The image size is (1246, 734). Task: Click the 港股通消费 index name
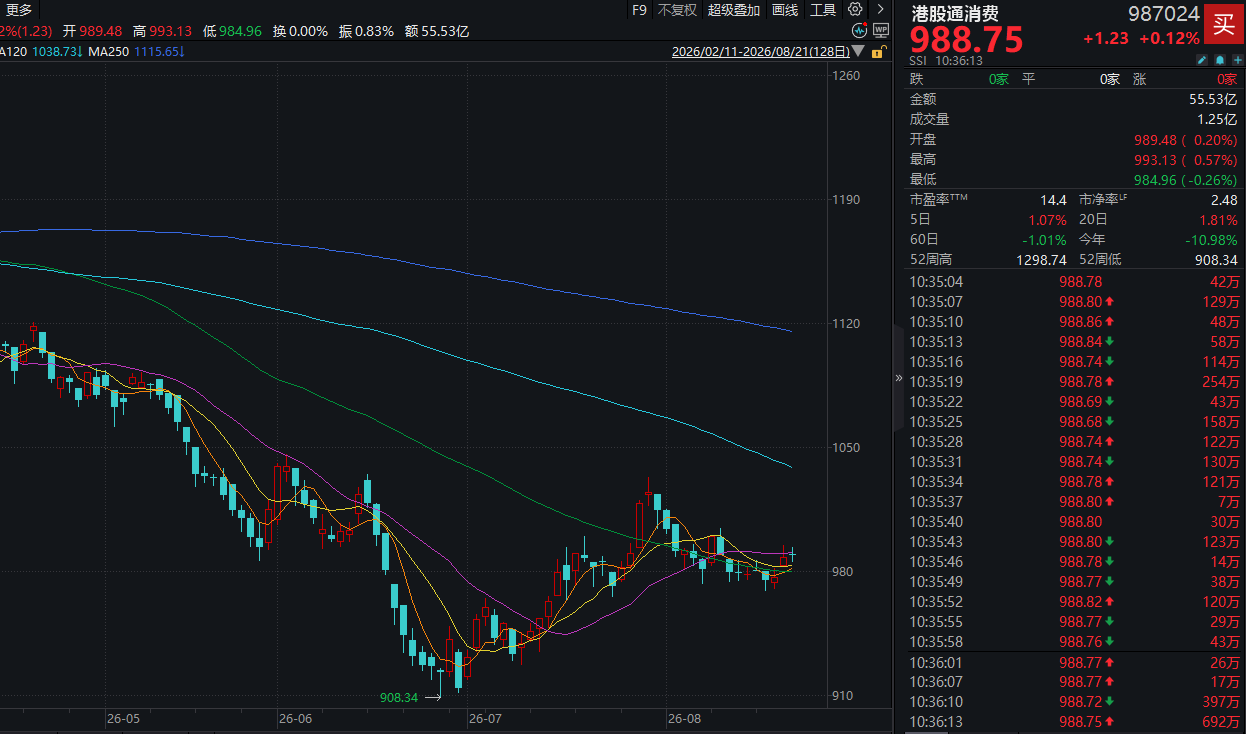954,14
